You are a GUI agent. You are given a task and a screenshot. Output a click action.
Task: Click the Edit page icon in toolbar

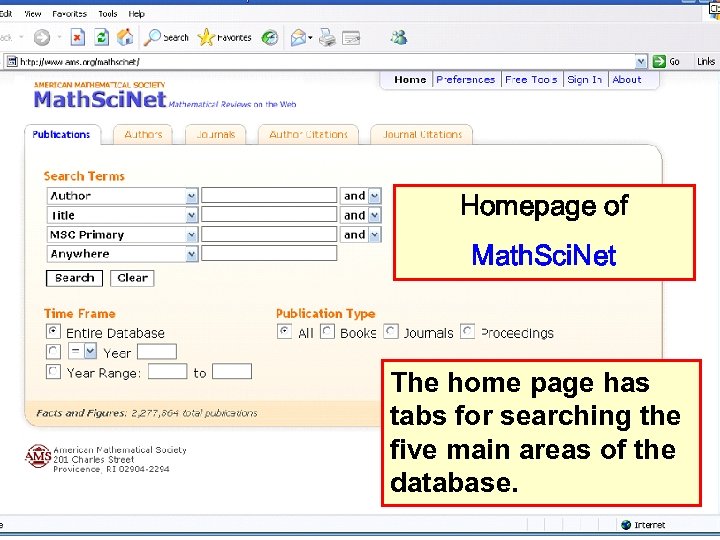351,38
